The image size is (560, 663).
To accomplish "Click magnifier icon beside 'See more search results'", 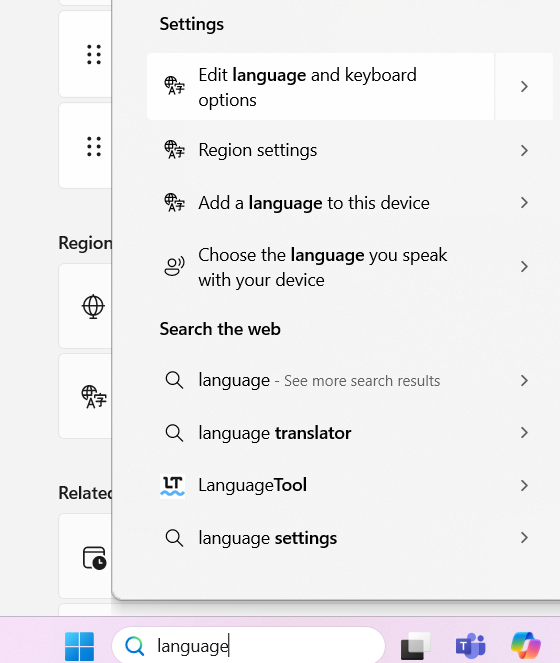I will (174, 380).
